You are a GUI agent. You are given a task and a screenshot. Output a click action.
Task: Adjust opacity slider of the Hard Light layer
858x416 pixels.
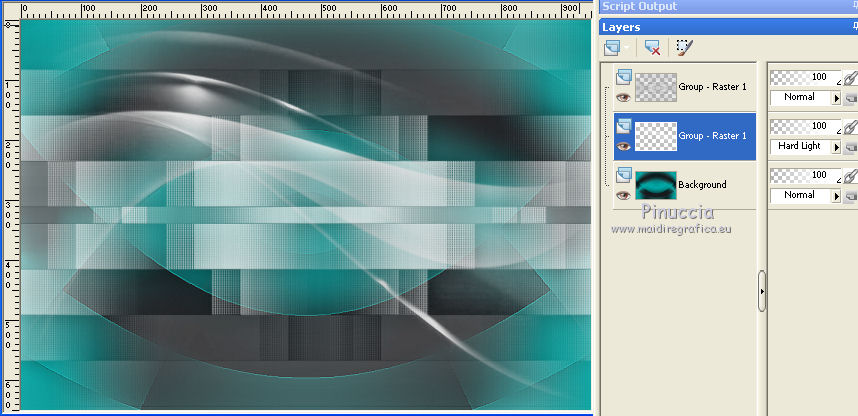[x=805, y=126]
